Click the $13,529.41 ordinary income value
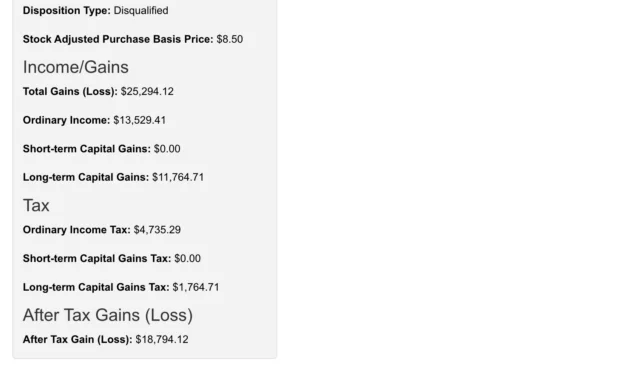 point(140,120)
